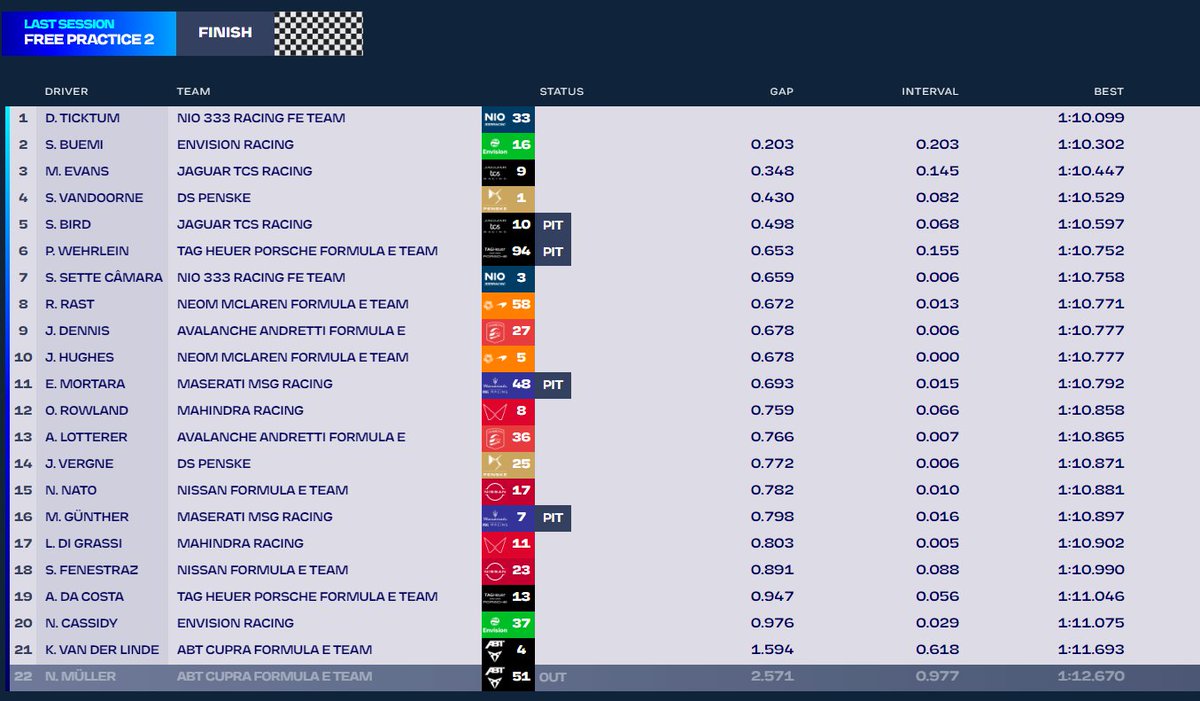The height and width of the screenshot is (701, 1200).
Task: Select driver J. DENNIS
Action: pyautogui.click(x=77, y=330)
